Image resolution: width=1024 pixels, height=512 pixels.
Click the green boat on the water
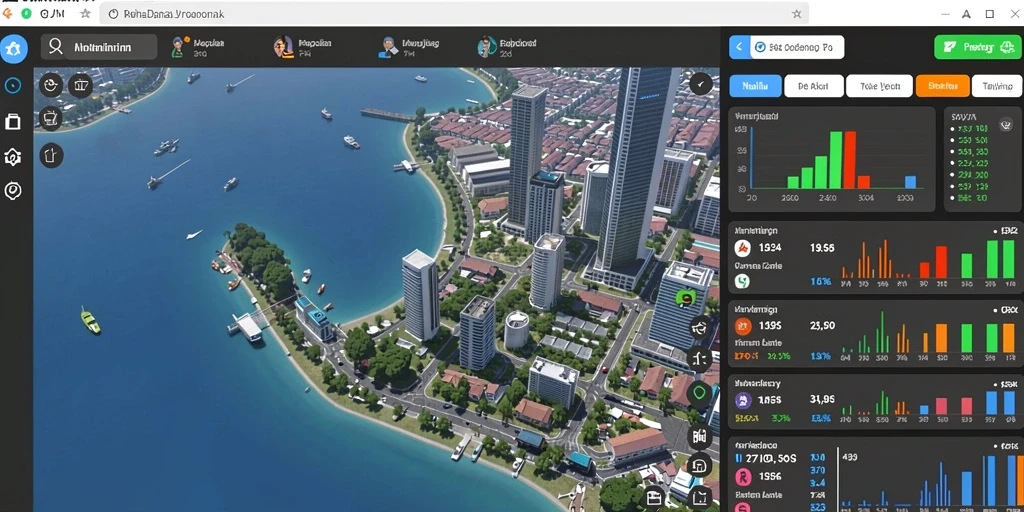coord(90,320)
